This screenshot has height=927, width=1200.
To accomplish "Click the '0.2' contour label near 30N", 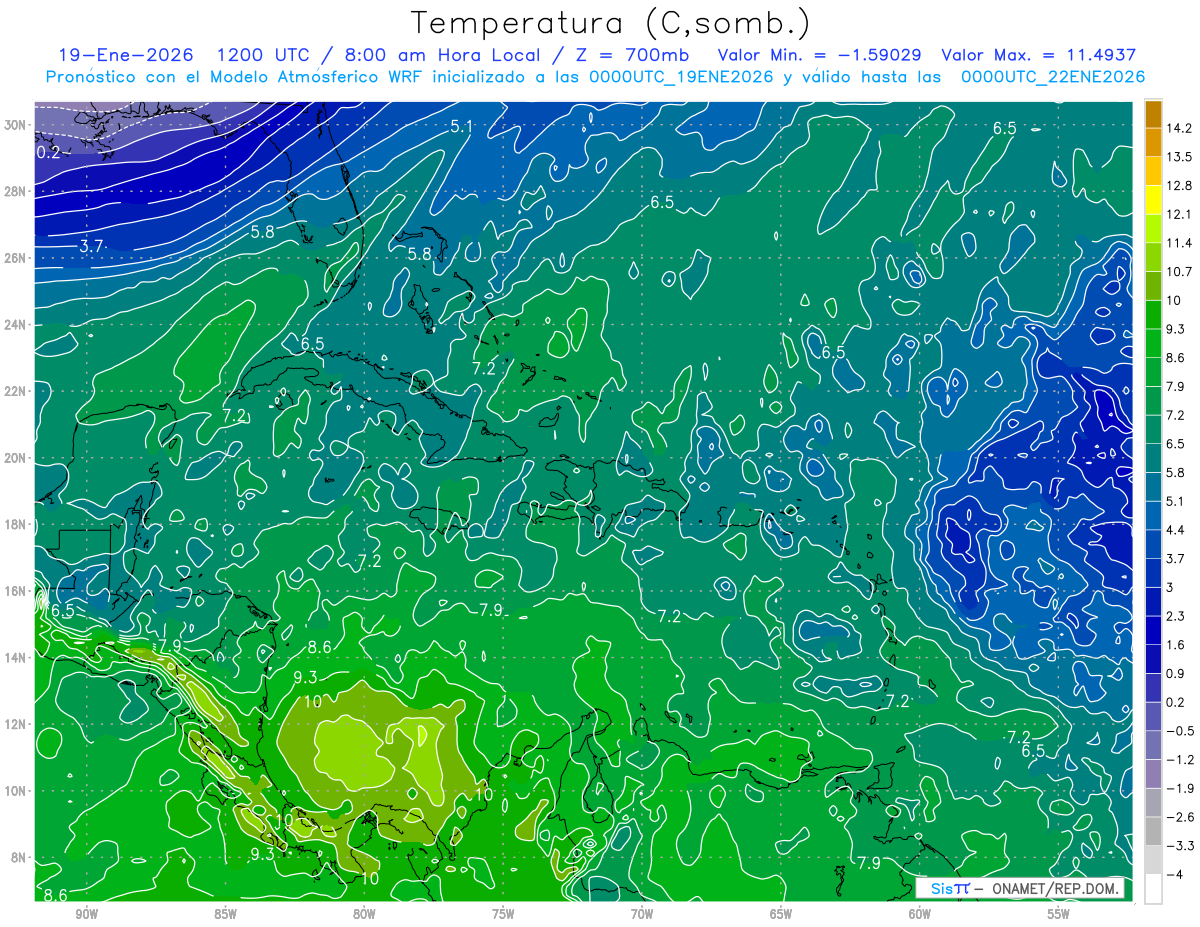I will pyautogui.click(x=48, y=152).
